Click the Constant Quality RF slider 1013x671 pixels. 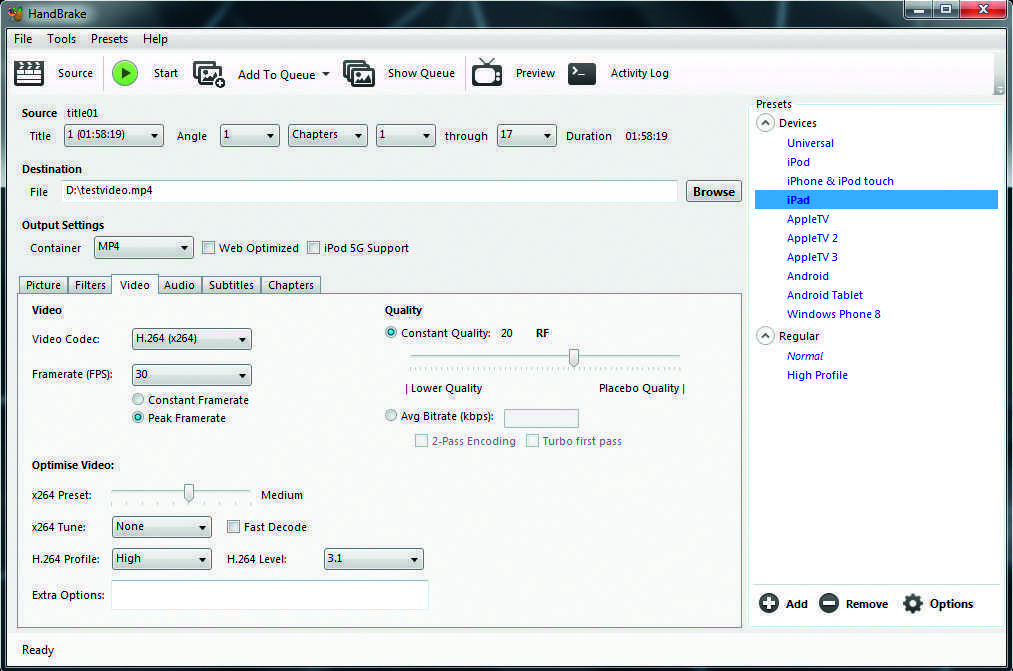coord(573,356)
